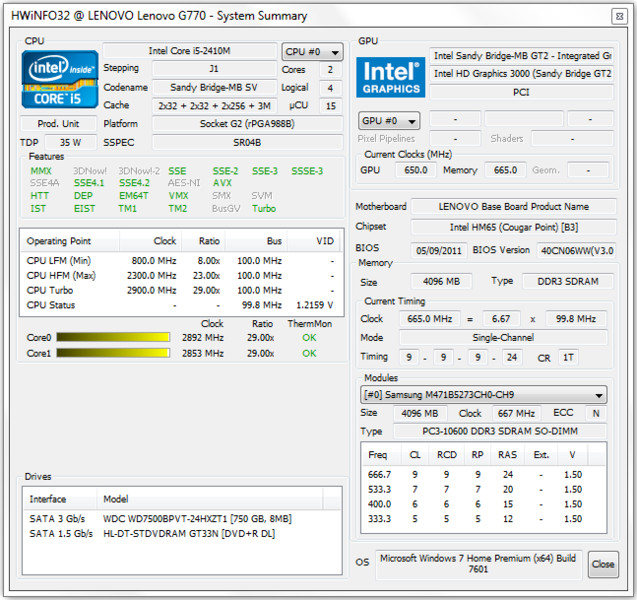
Task: Click the Motherboard name field
Action: point(514,206)
